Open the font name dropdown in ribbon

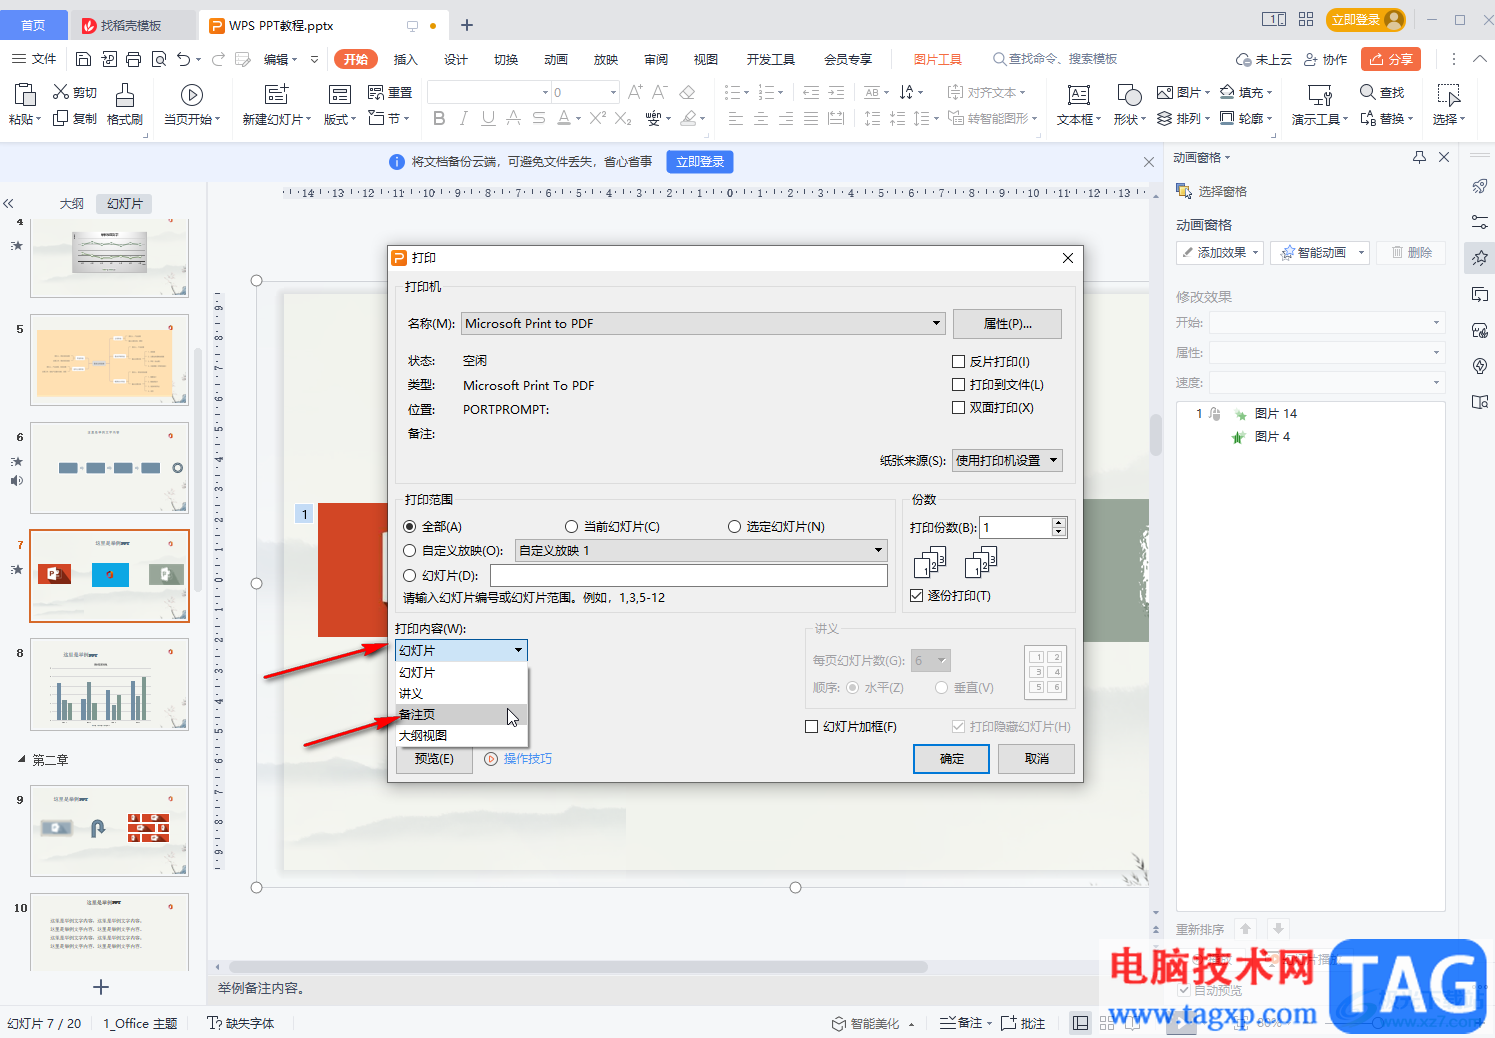(x=545, y=92)
